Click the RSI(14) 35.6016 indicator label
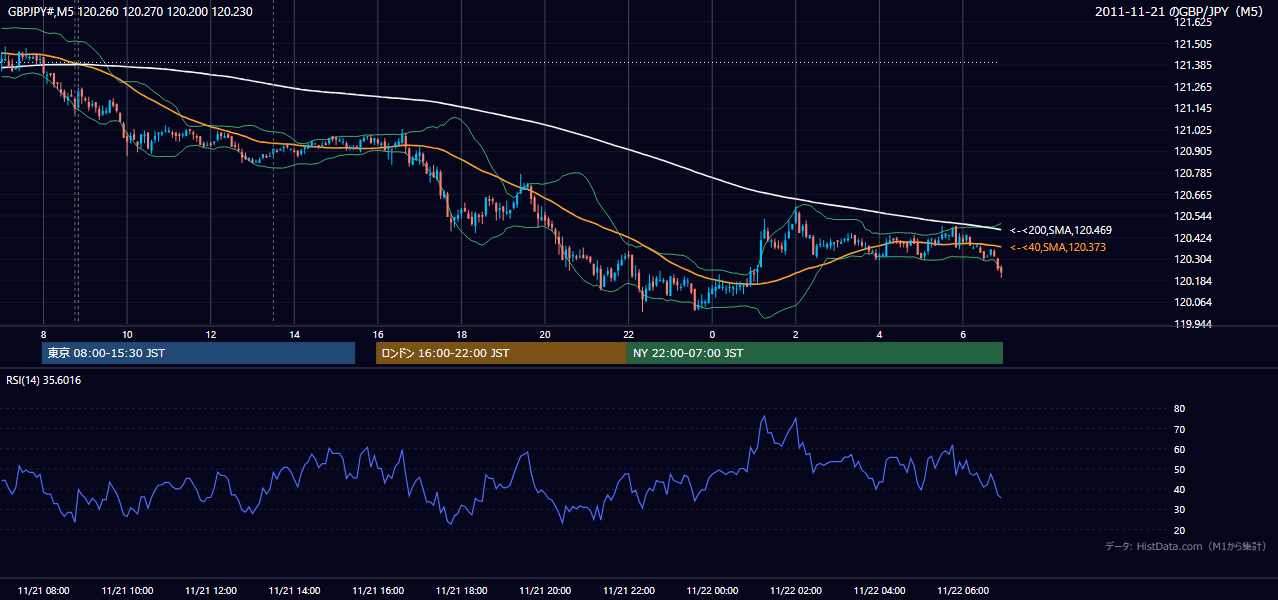1278x600 pixels. [44, 380]
